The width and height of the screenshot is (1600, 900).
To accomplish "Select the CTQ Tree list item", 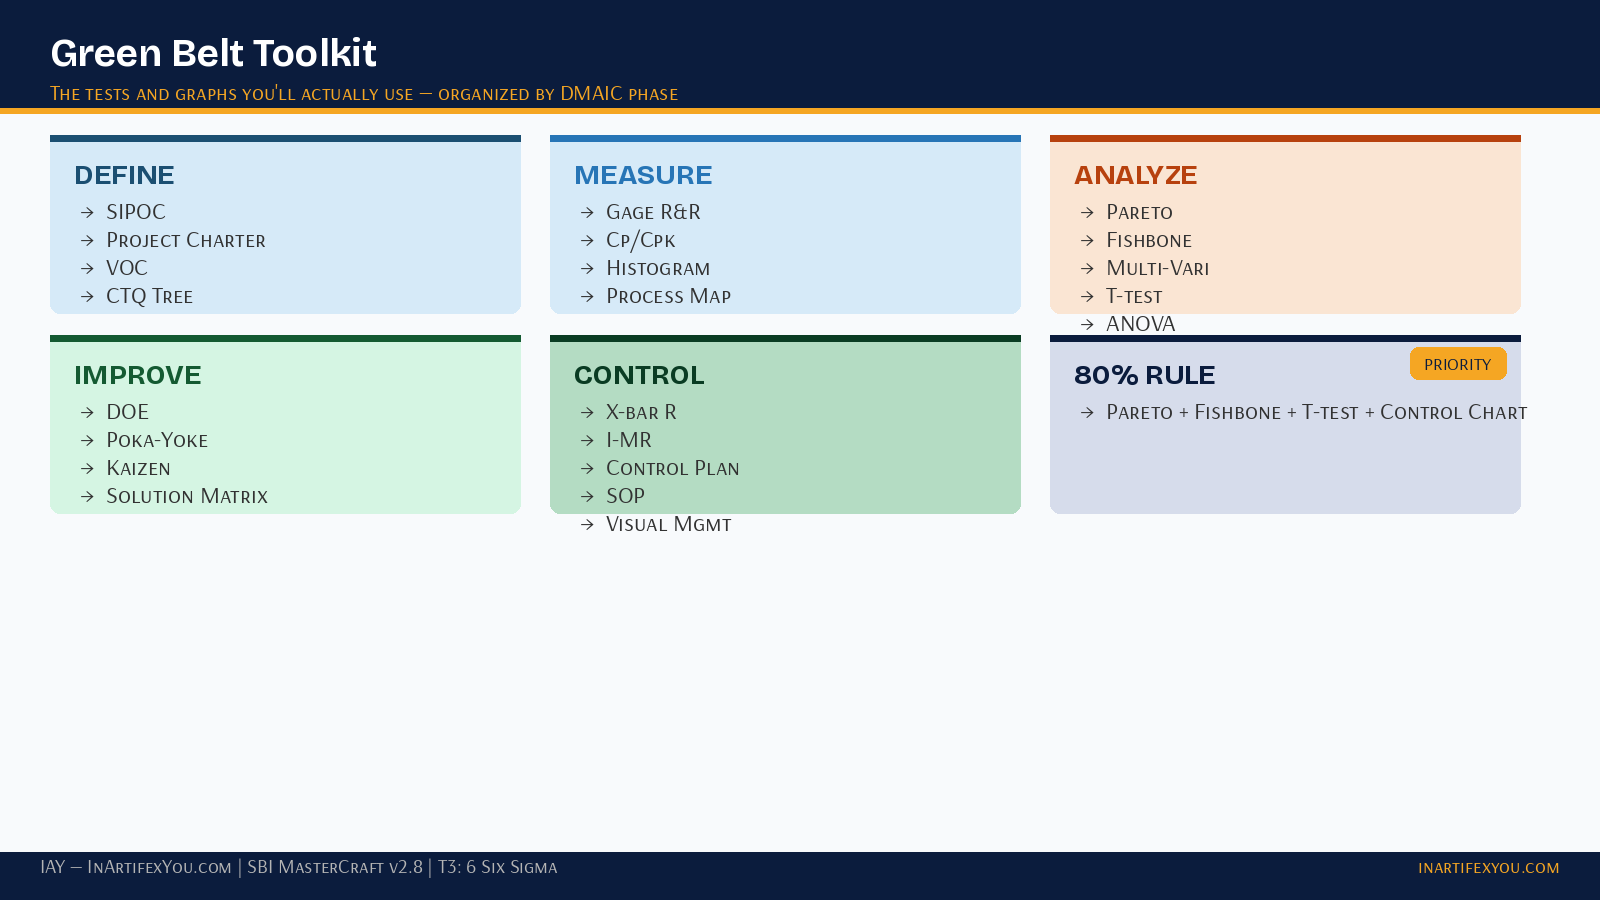I will (150, 296).
